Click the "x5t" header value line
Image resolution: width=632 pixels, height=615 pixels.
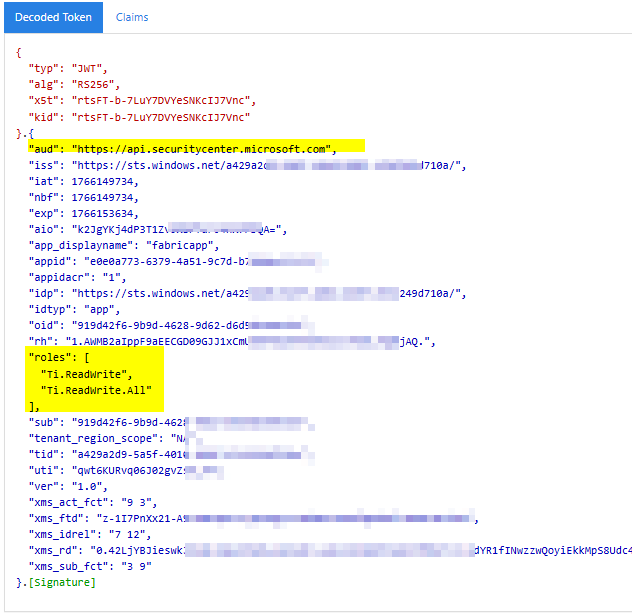142,101
